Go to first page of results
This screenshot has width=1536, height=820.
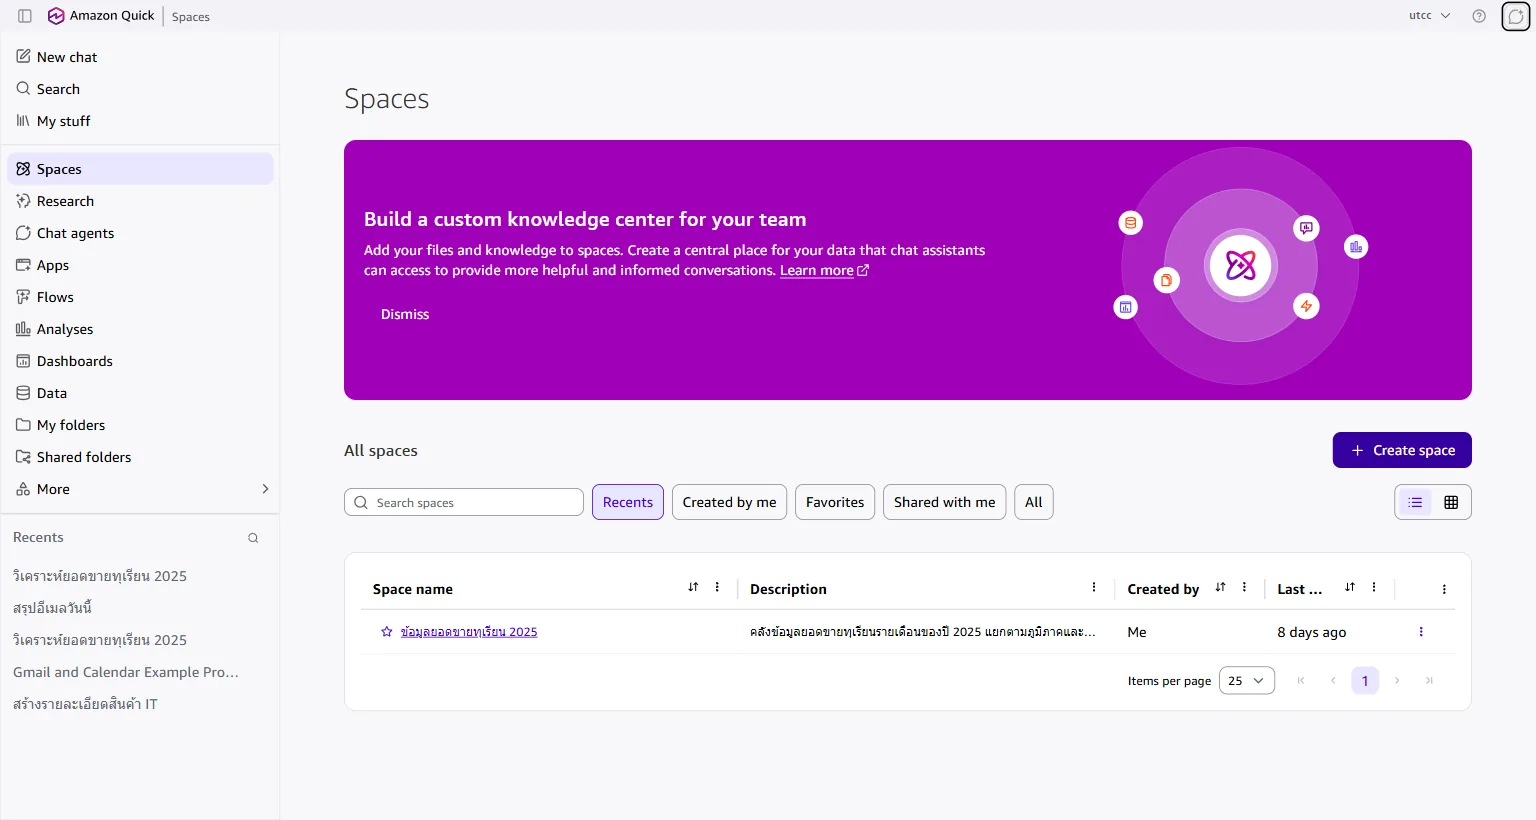(1301, 680)
